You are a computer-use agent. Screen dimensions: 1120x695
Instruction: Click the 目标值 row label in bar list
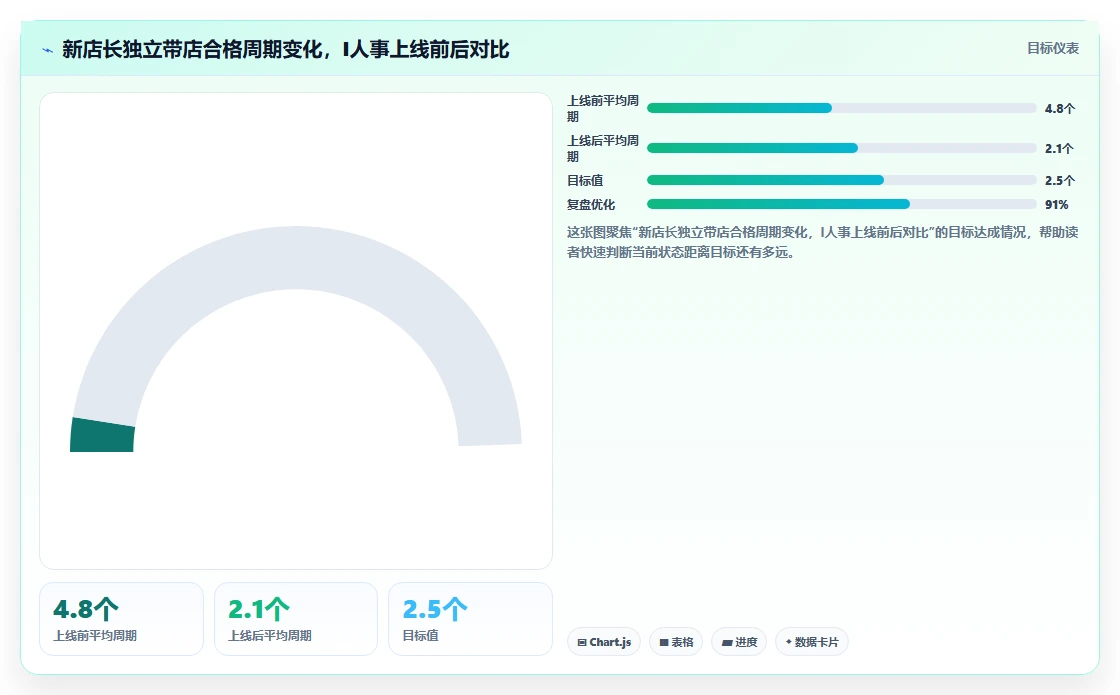pos(585,181)
